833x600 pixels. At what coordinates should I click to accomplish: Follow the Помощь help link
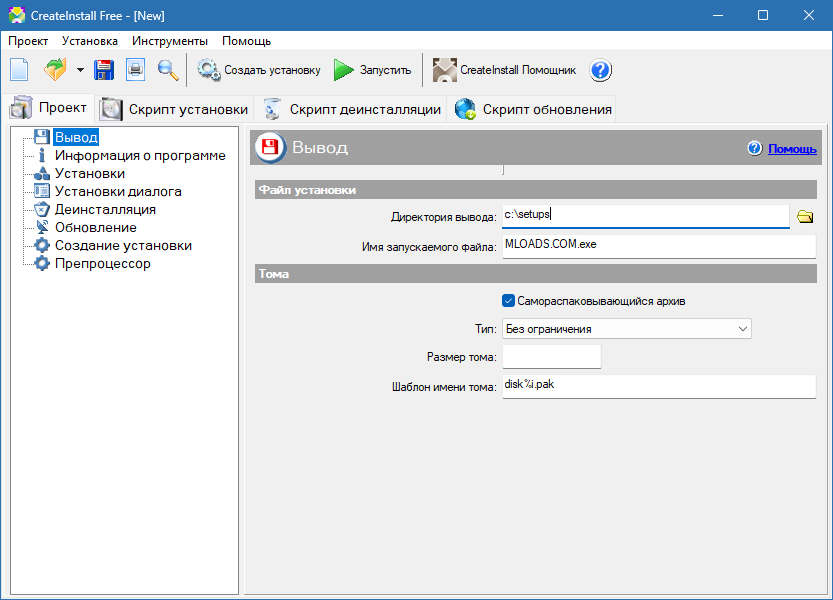[x=792, y=149]
